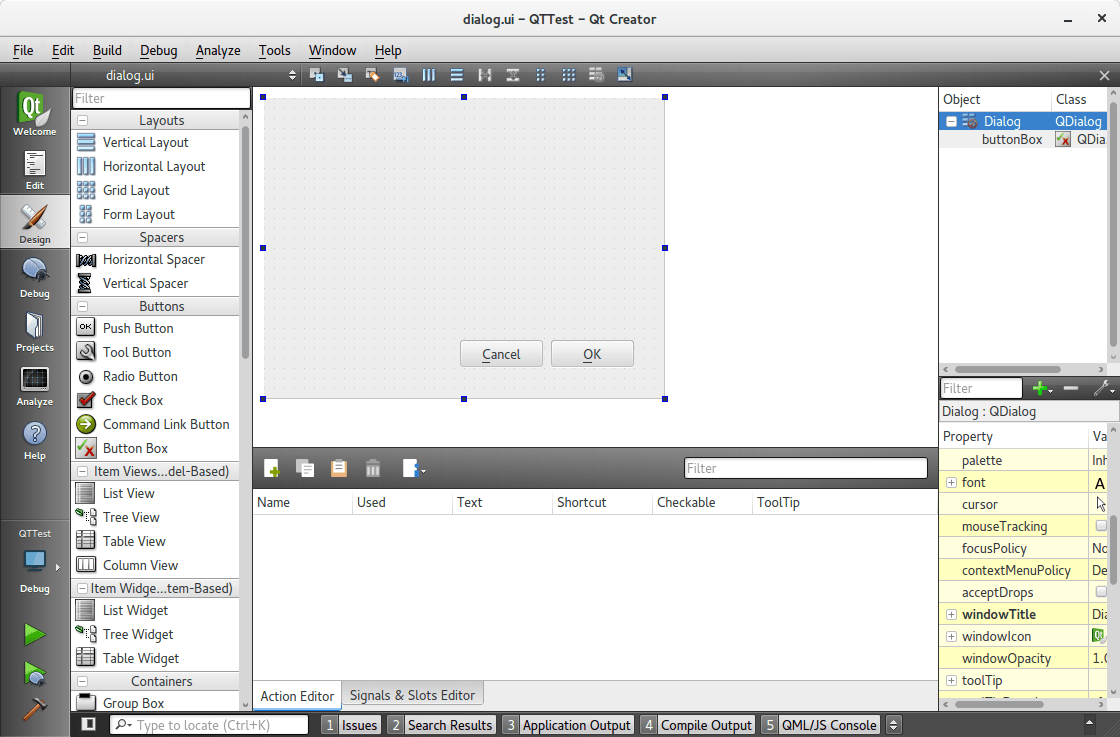This screenshot has width=1120, height=737.
Task: Toggle sidebar visibility icon in status bar
Action: click(x=89, y=724)
